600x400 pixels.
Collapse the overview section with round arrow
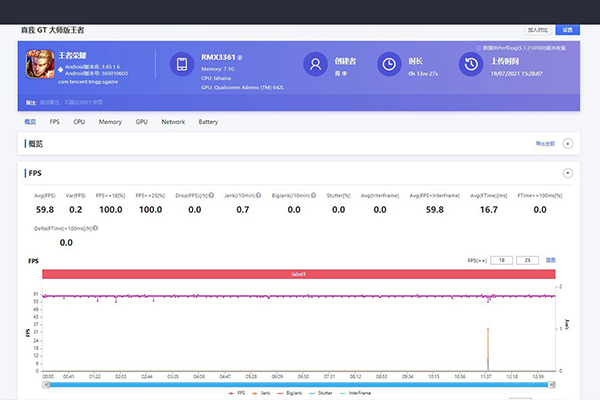(x=567, y=144)
